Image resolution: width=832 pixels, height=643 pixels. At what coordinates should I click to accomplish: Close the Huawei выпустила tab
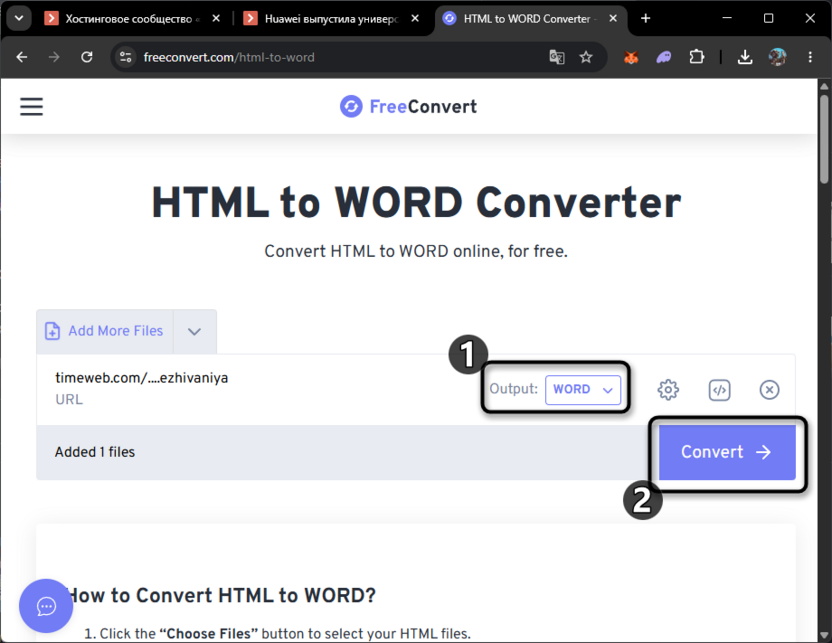(x=415, y=19)
